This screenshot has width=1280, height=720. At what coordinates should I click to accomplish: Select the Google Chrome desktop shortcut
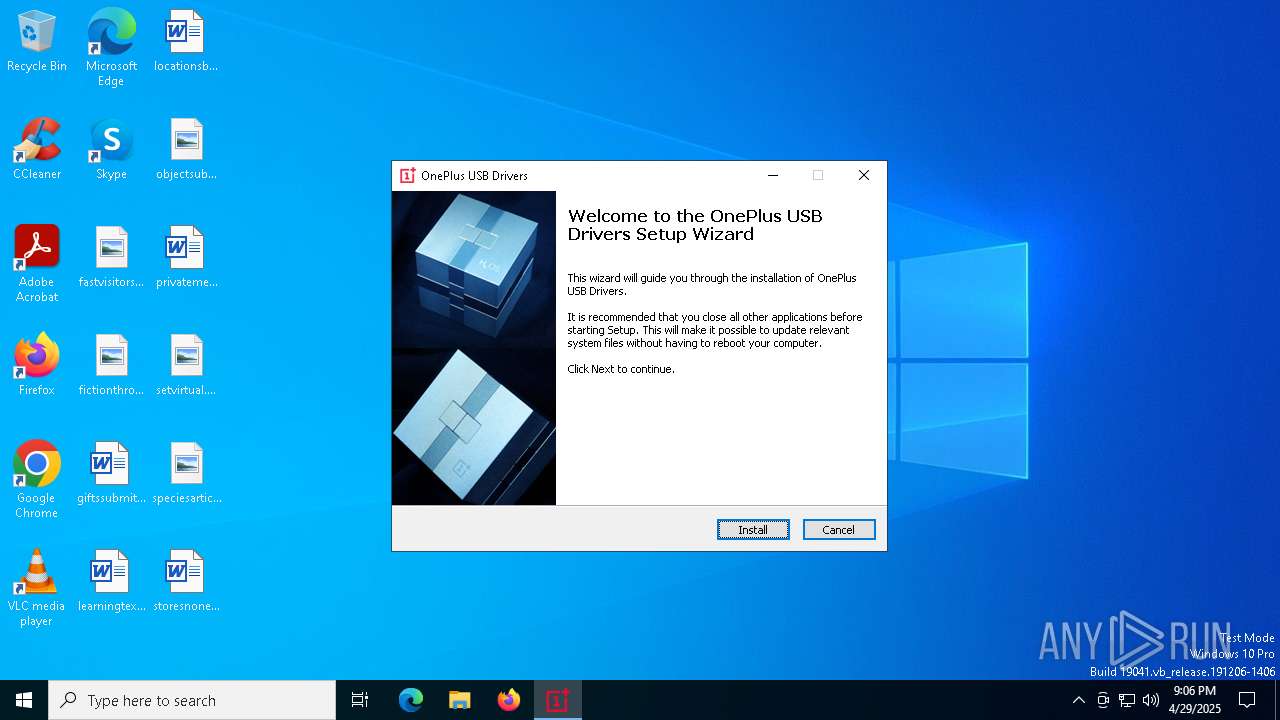tap(37, 480)
